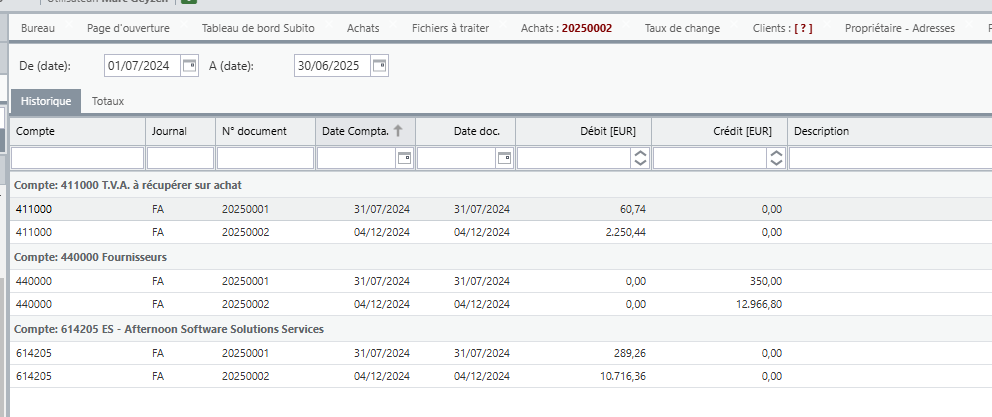Sort by Débit [EUR] column header
This screenshot has height=417, width=992.
click(x=583, y=131)
